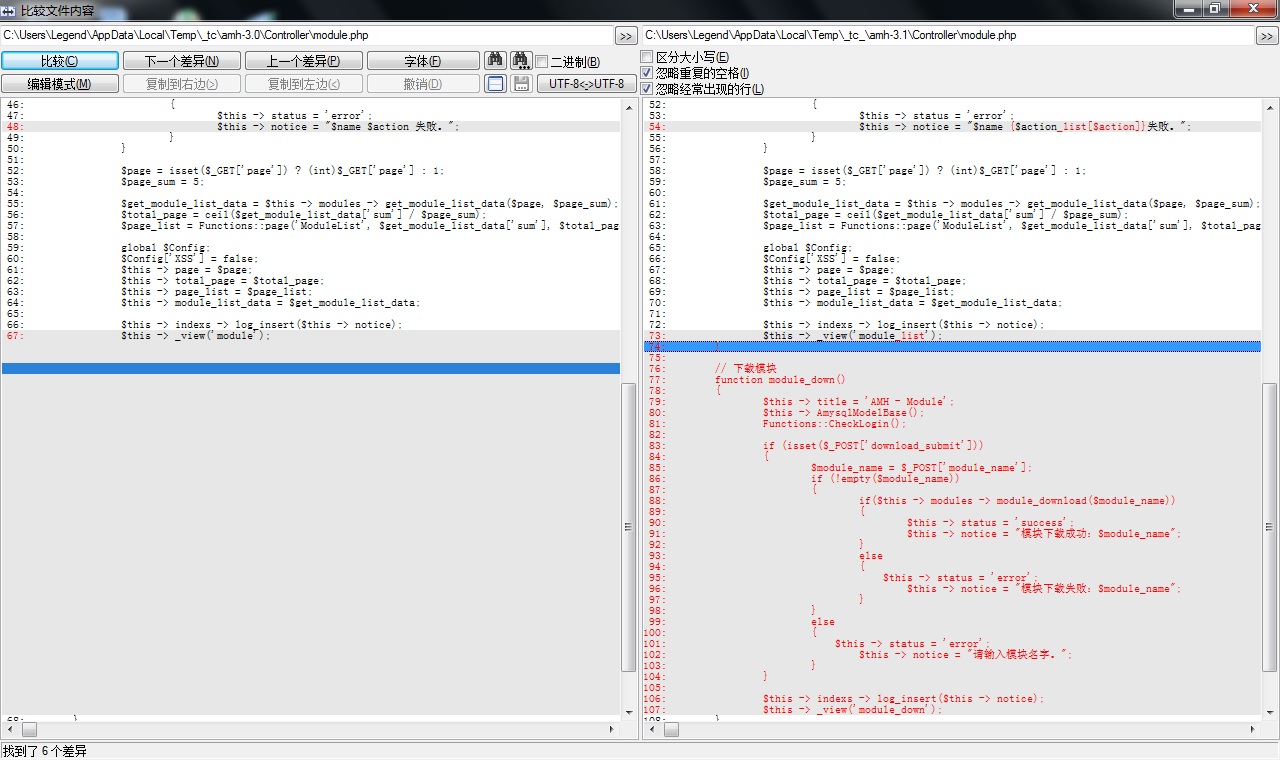Click right pane horizontal scroll-right arrow
The height and width of the screenshot is (760, 1280).
pos(1253,730)
